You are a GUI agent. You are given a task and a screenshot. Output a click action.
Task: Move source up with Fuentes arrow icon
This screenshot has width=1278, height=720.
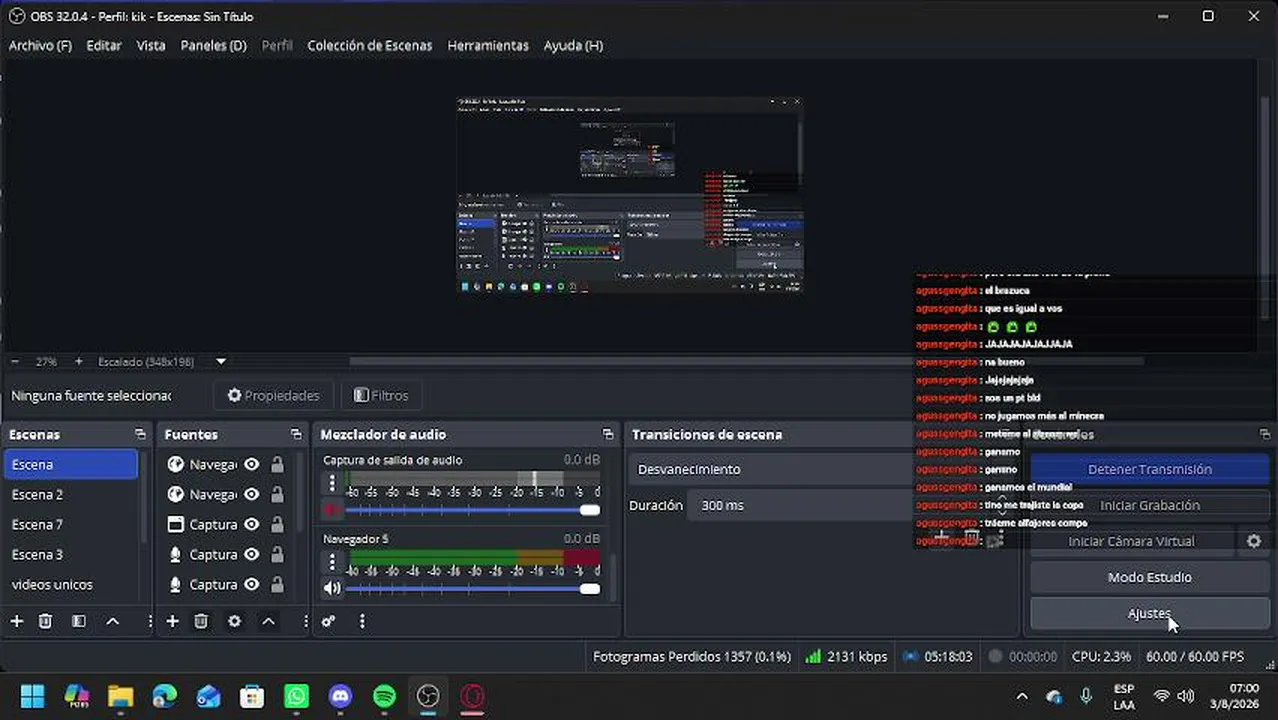pos(268,621)
